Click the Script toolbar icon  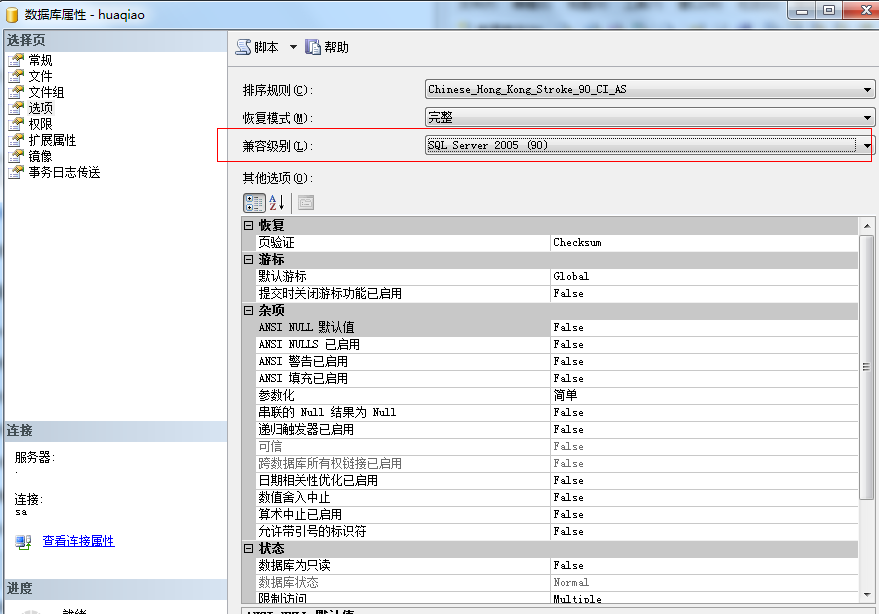point(243,47)
